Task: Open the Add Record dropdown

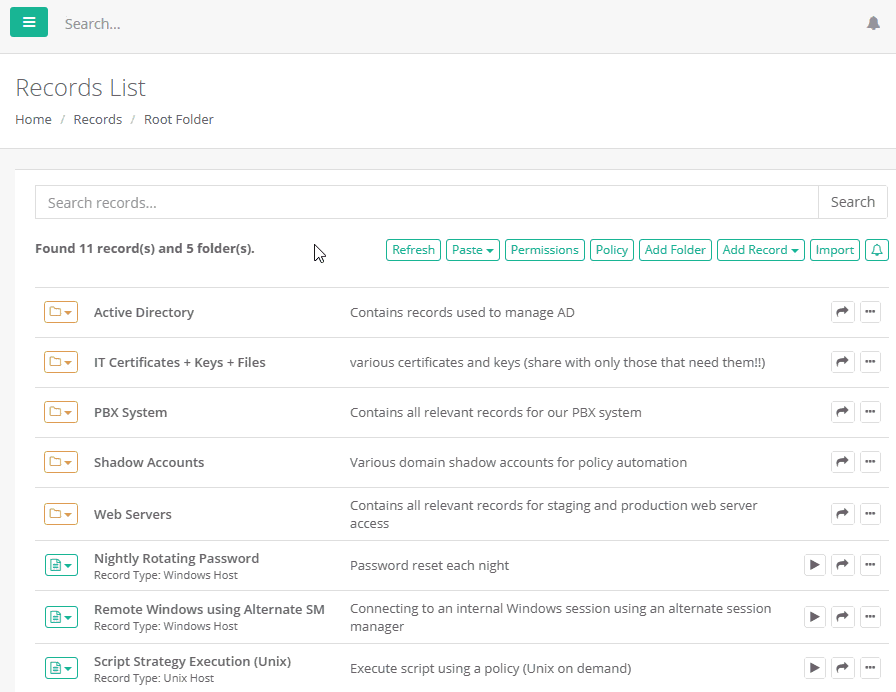Action: tap(761, 250)
